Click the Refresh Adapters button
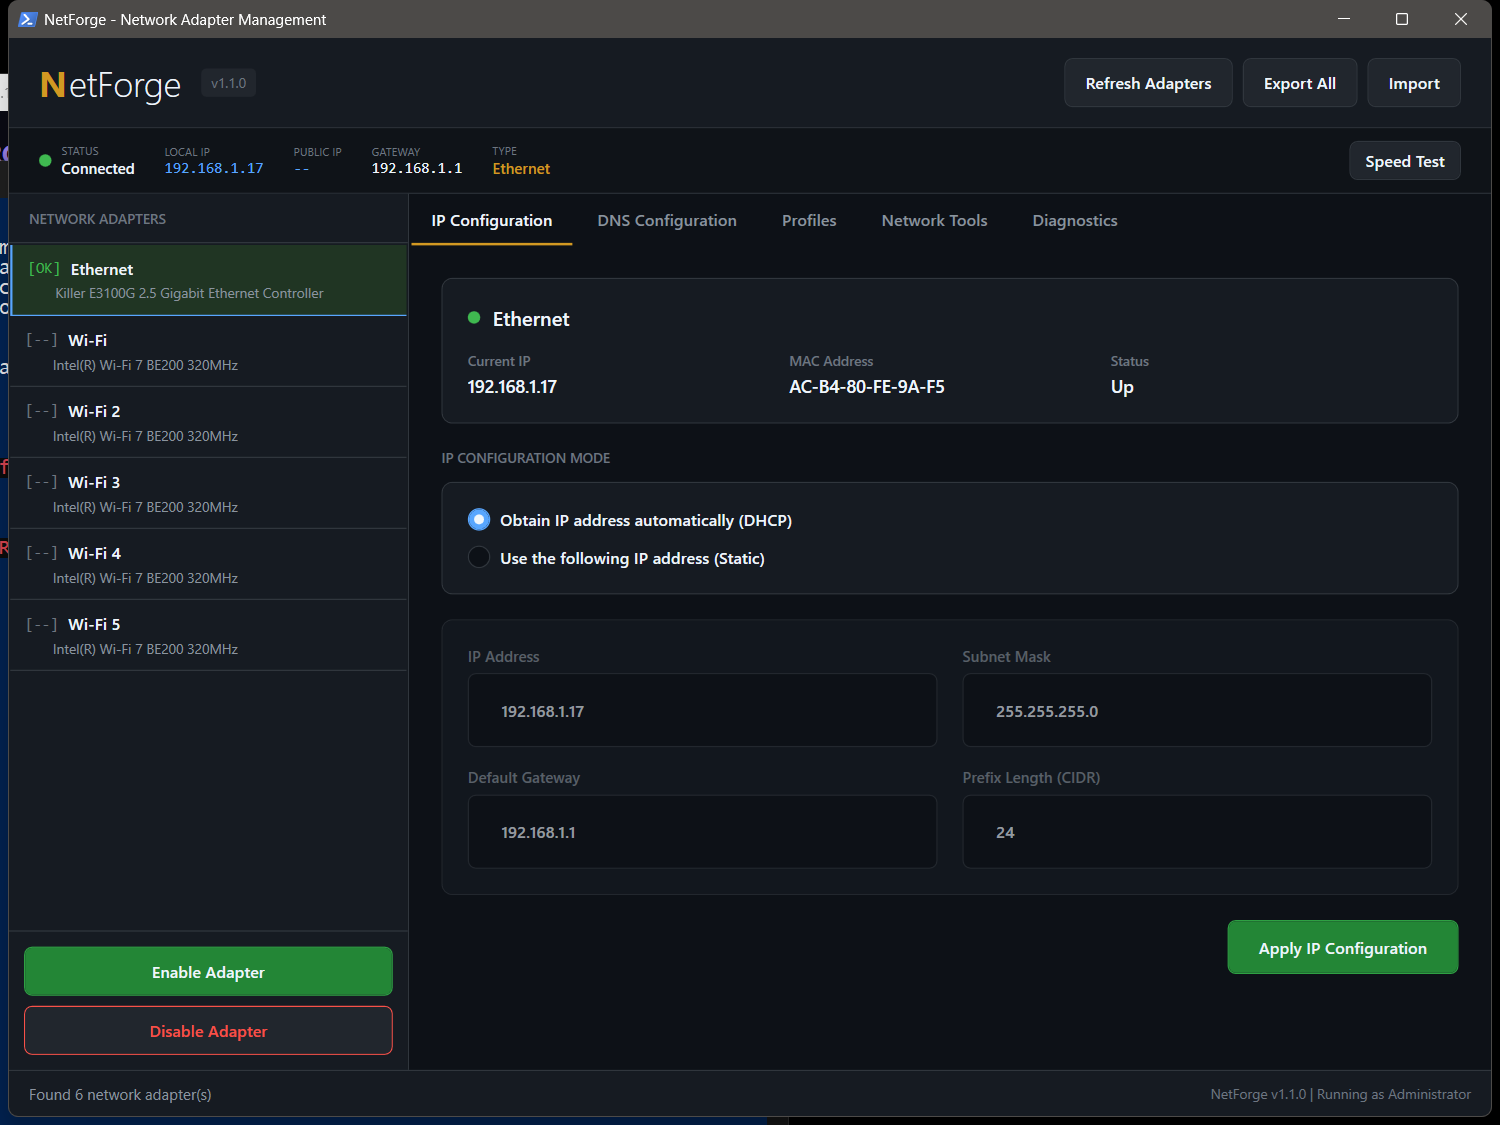Viewport: 1500px width, 1125px height. [x=1148, y=83]
